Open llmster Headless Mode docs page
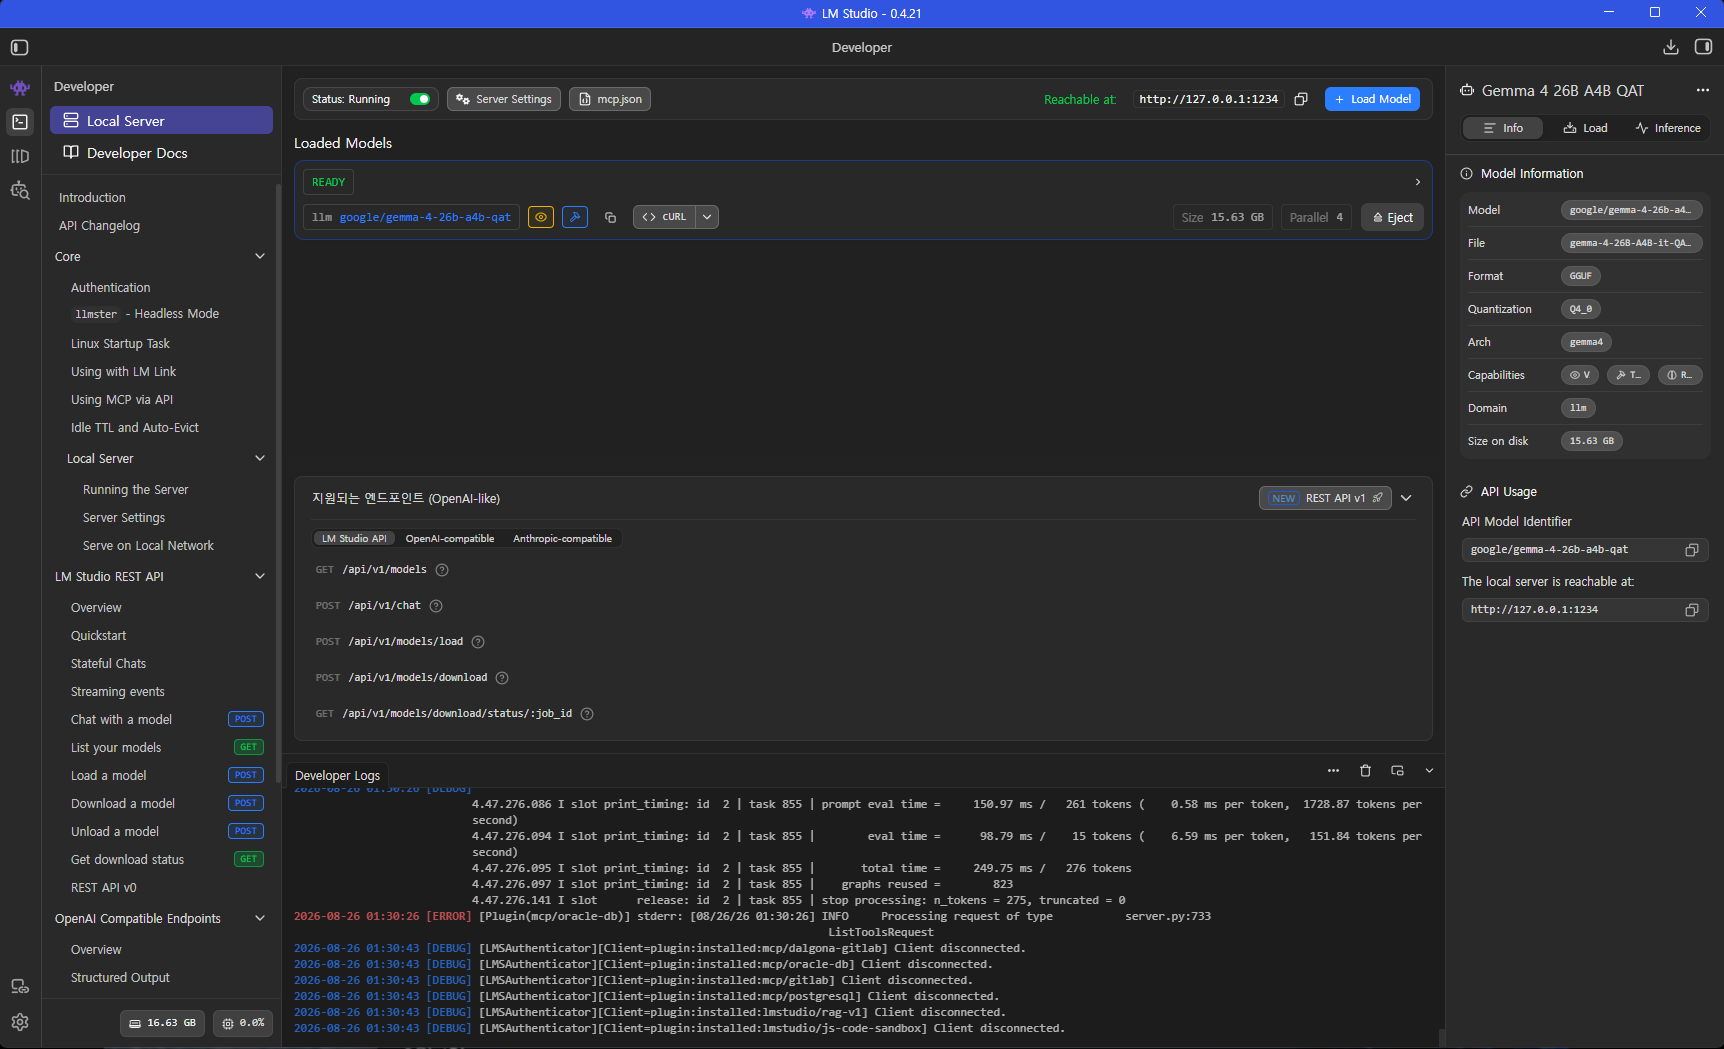 point(146,314)
